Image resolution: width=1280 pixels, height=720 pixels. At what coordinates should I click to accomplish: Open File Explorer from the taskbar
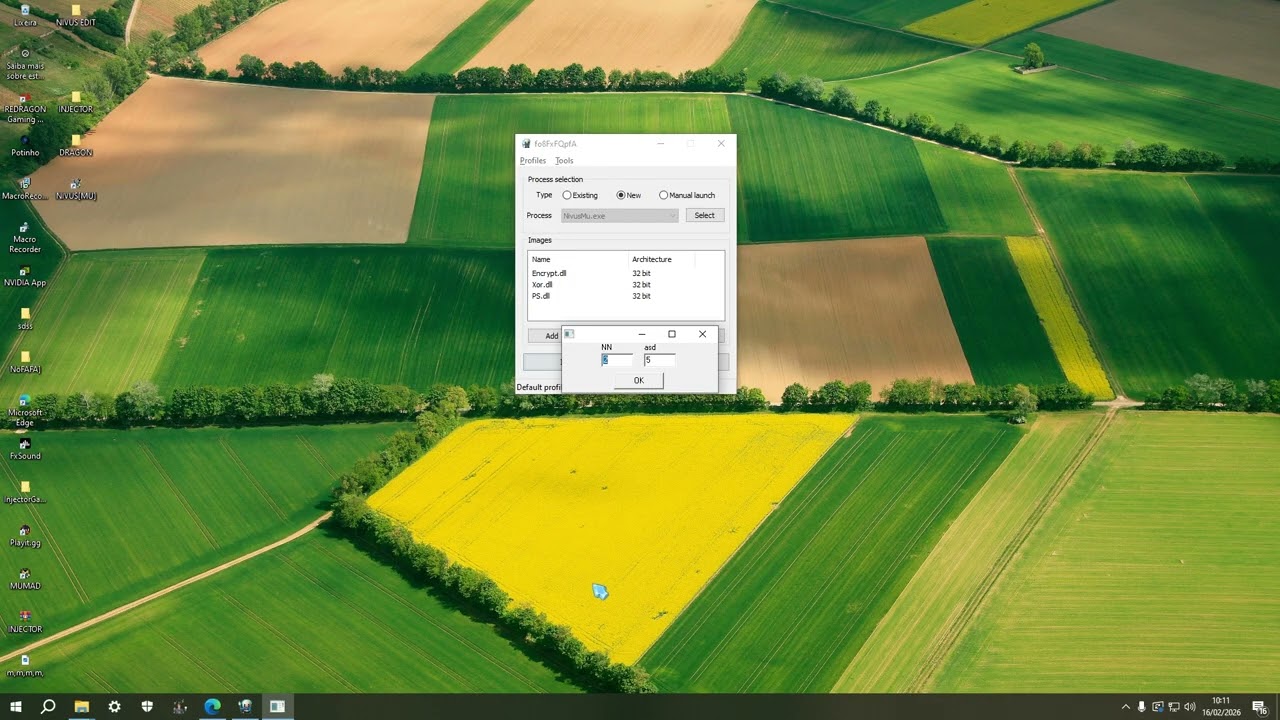[82, 707]
